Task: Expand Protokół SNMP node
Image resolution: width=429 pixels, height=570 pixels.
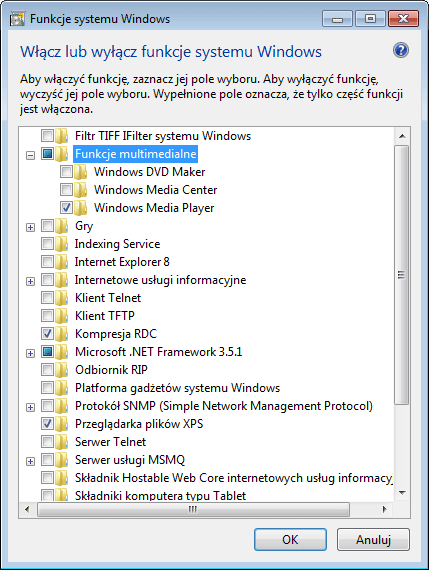Action: tap(31, 408)
